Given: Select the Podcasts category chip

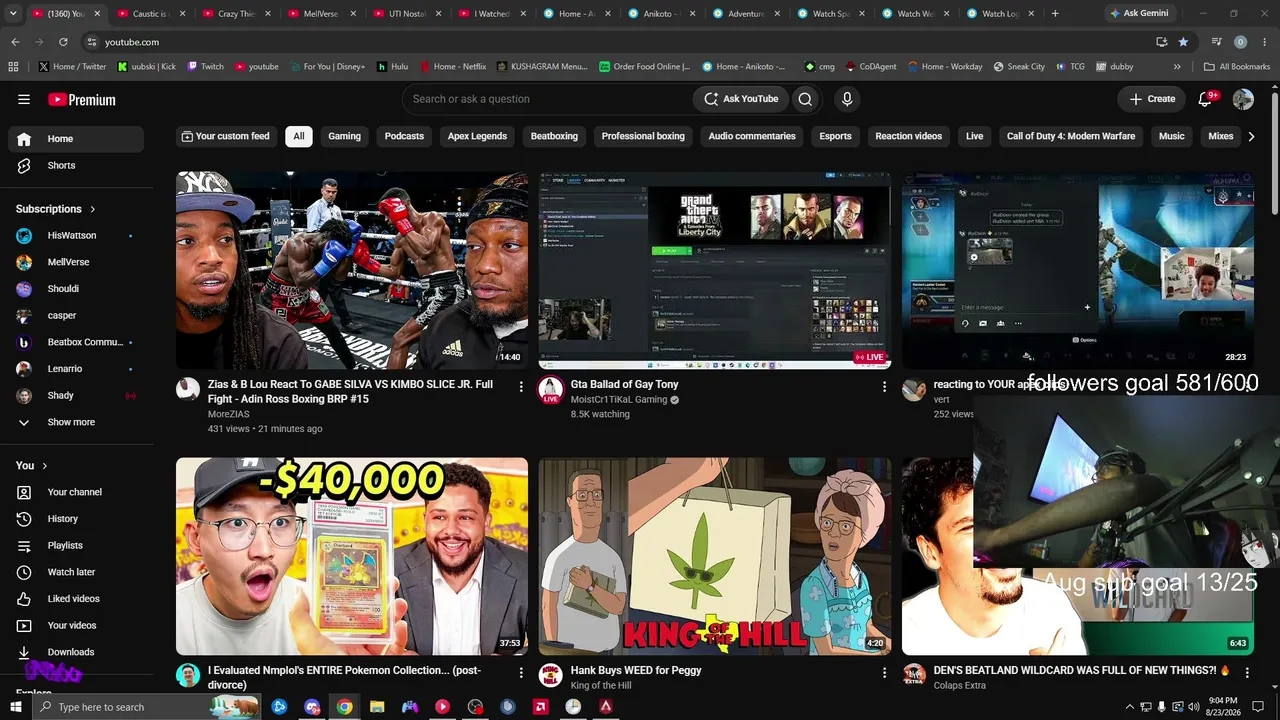Looking at the screenshot, I should pyautogui.click(x=404, y=136).
